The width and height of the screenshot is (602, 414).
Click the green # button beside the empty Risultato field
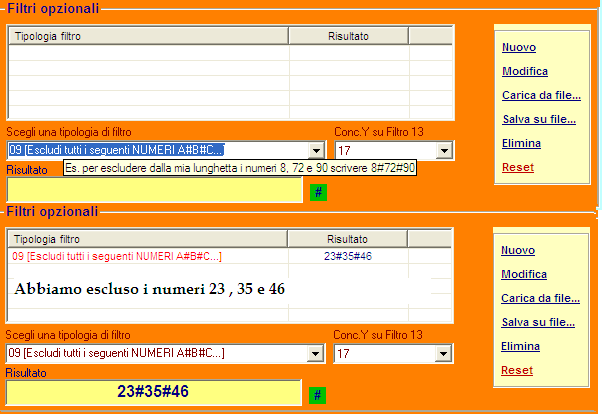click(x=318, y=192)
